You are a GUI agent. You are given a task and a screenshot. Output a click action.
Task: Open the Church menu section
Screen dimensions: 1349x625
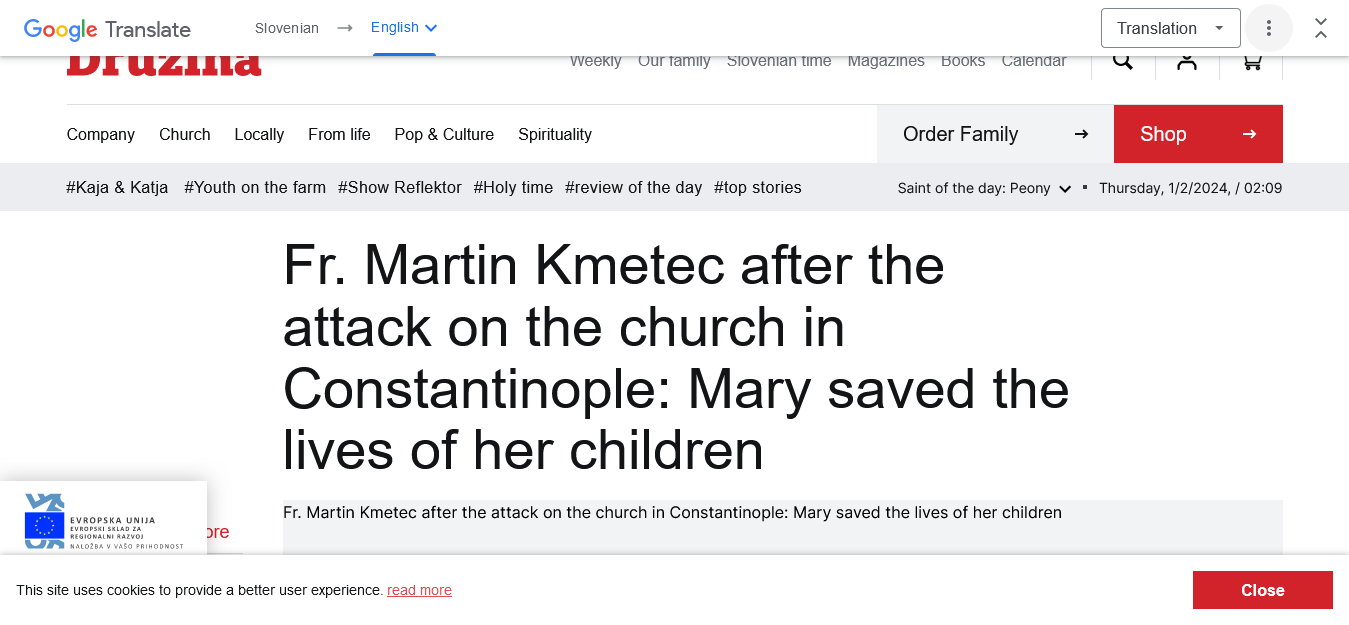click(x=185, y=134)
